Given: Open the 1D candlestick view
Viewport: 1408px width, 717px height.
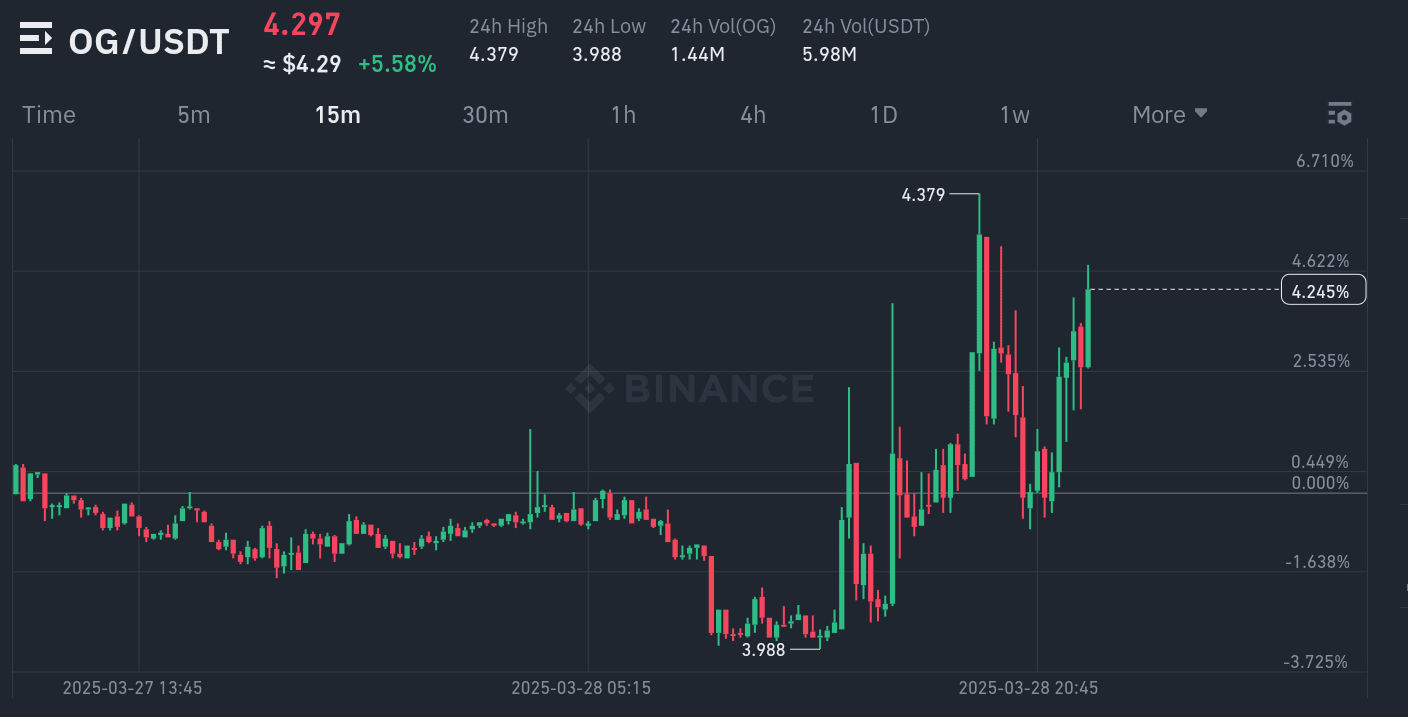Looking at the screenshot, I should click(883, 114).
